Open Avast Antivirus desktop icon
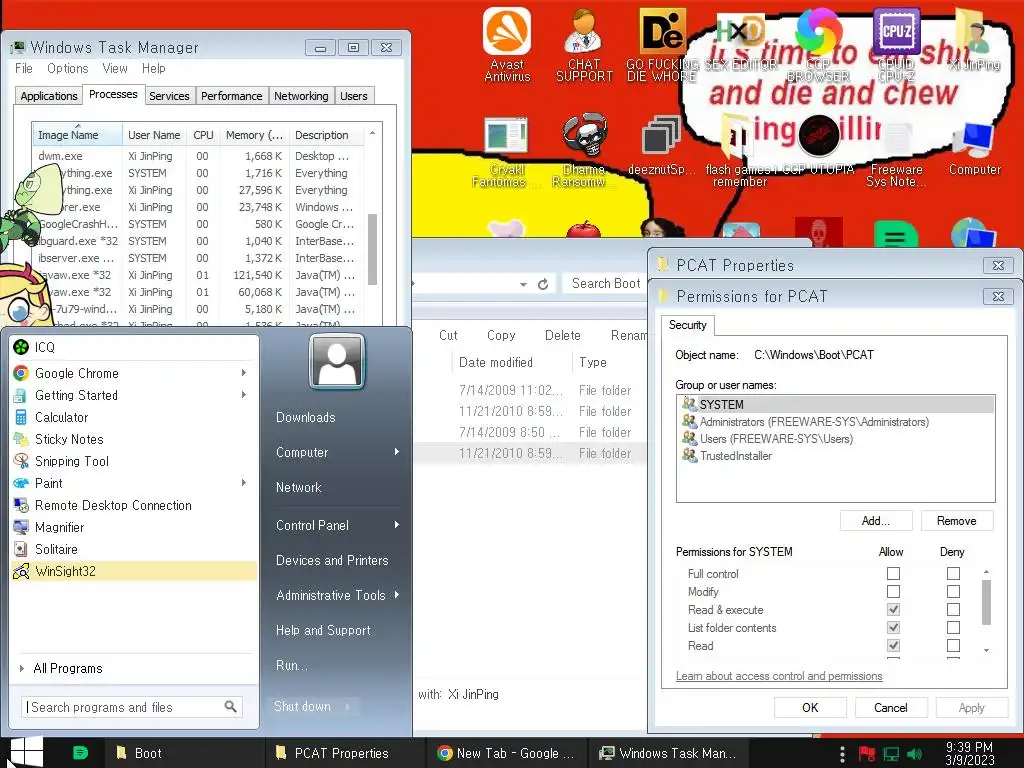The image size is (1024, 768). click(x=507, y=44)
